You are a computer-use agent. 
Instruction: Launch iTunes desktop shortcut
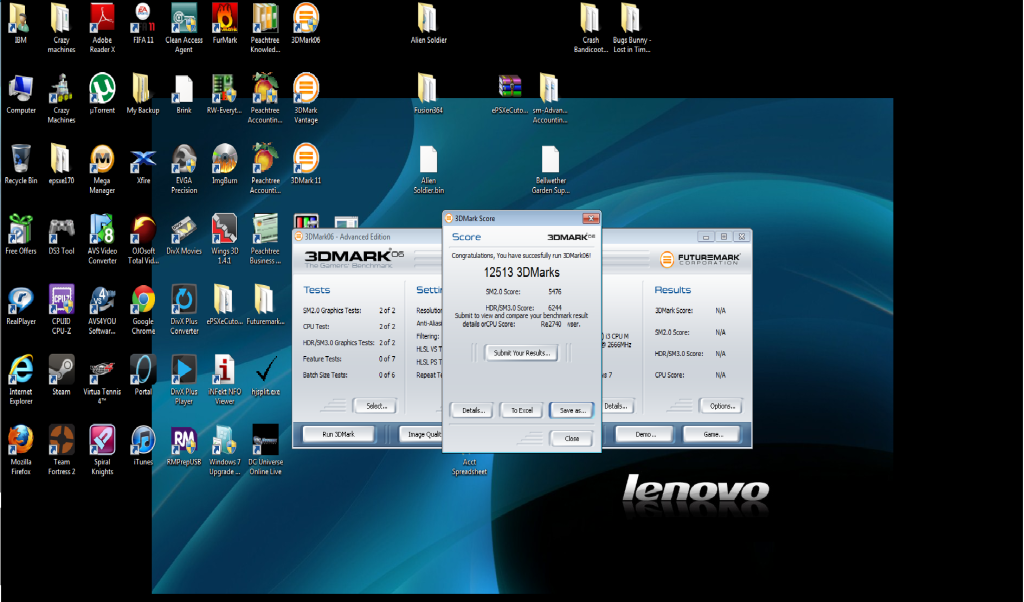(x=143, y=445)
